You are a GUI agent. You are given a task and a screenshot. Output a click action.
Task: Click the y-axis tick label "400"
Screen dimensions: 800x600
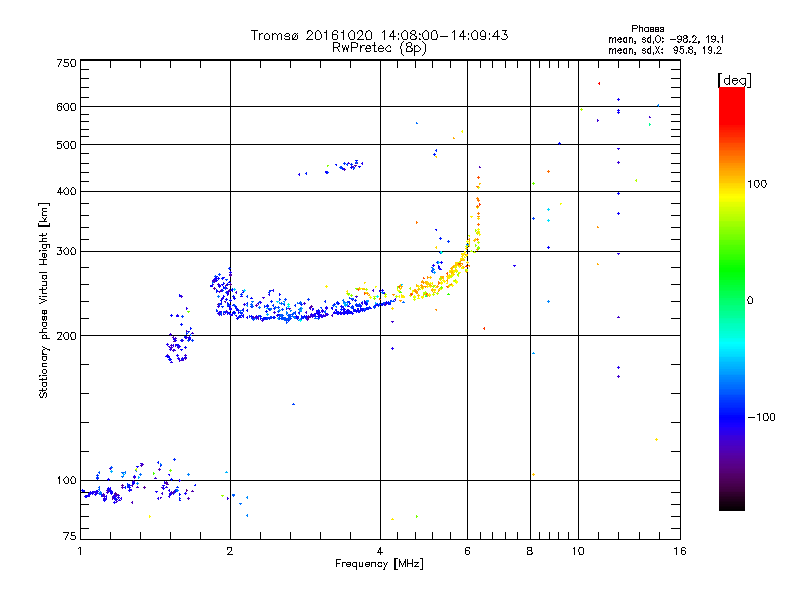click(66, 191)
